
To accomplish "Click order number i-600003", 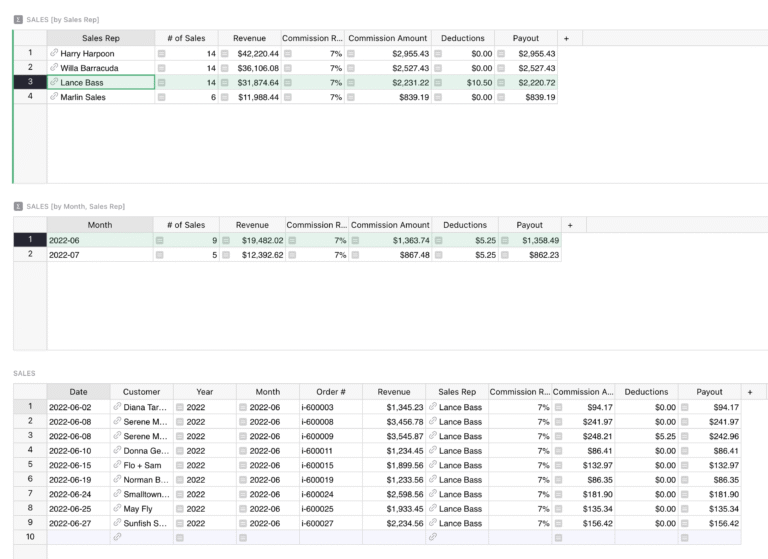I will 331,407.
